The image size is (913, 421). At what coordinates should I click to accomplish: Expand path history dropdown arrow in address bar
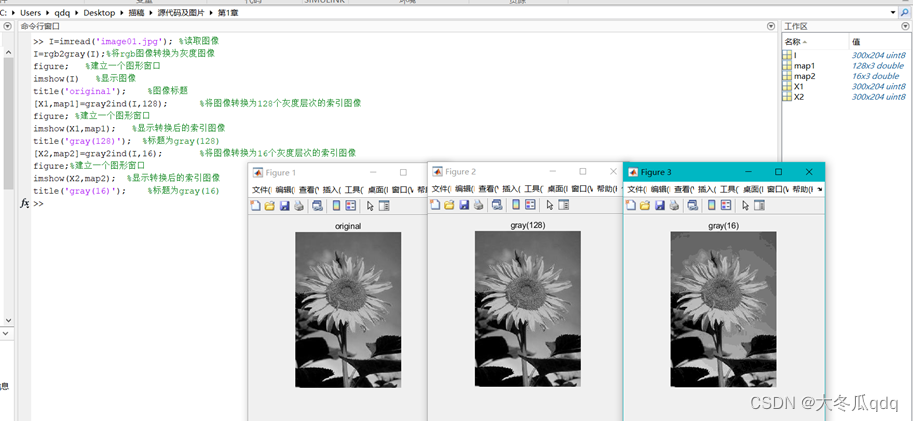click(x=893, y=12)
